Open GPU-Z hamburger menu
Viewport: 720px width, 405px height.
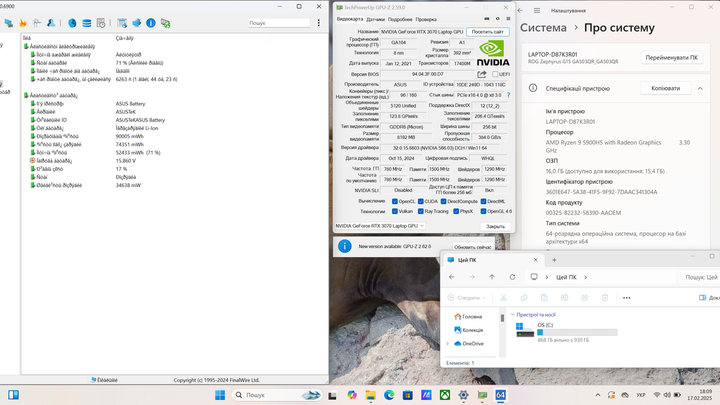tap(508, 19)
